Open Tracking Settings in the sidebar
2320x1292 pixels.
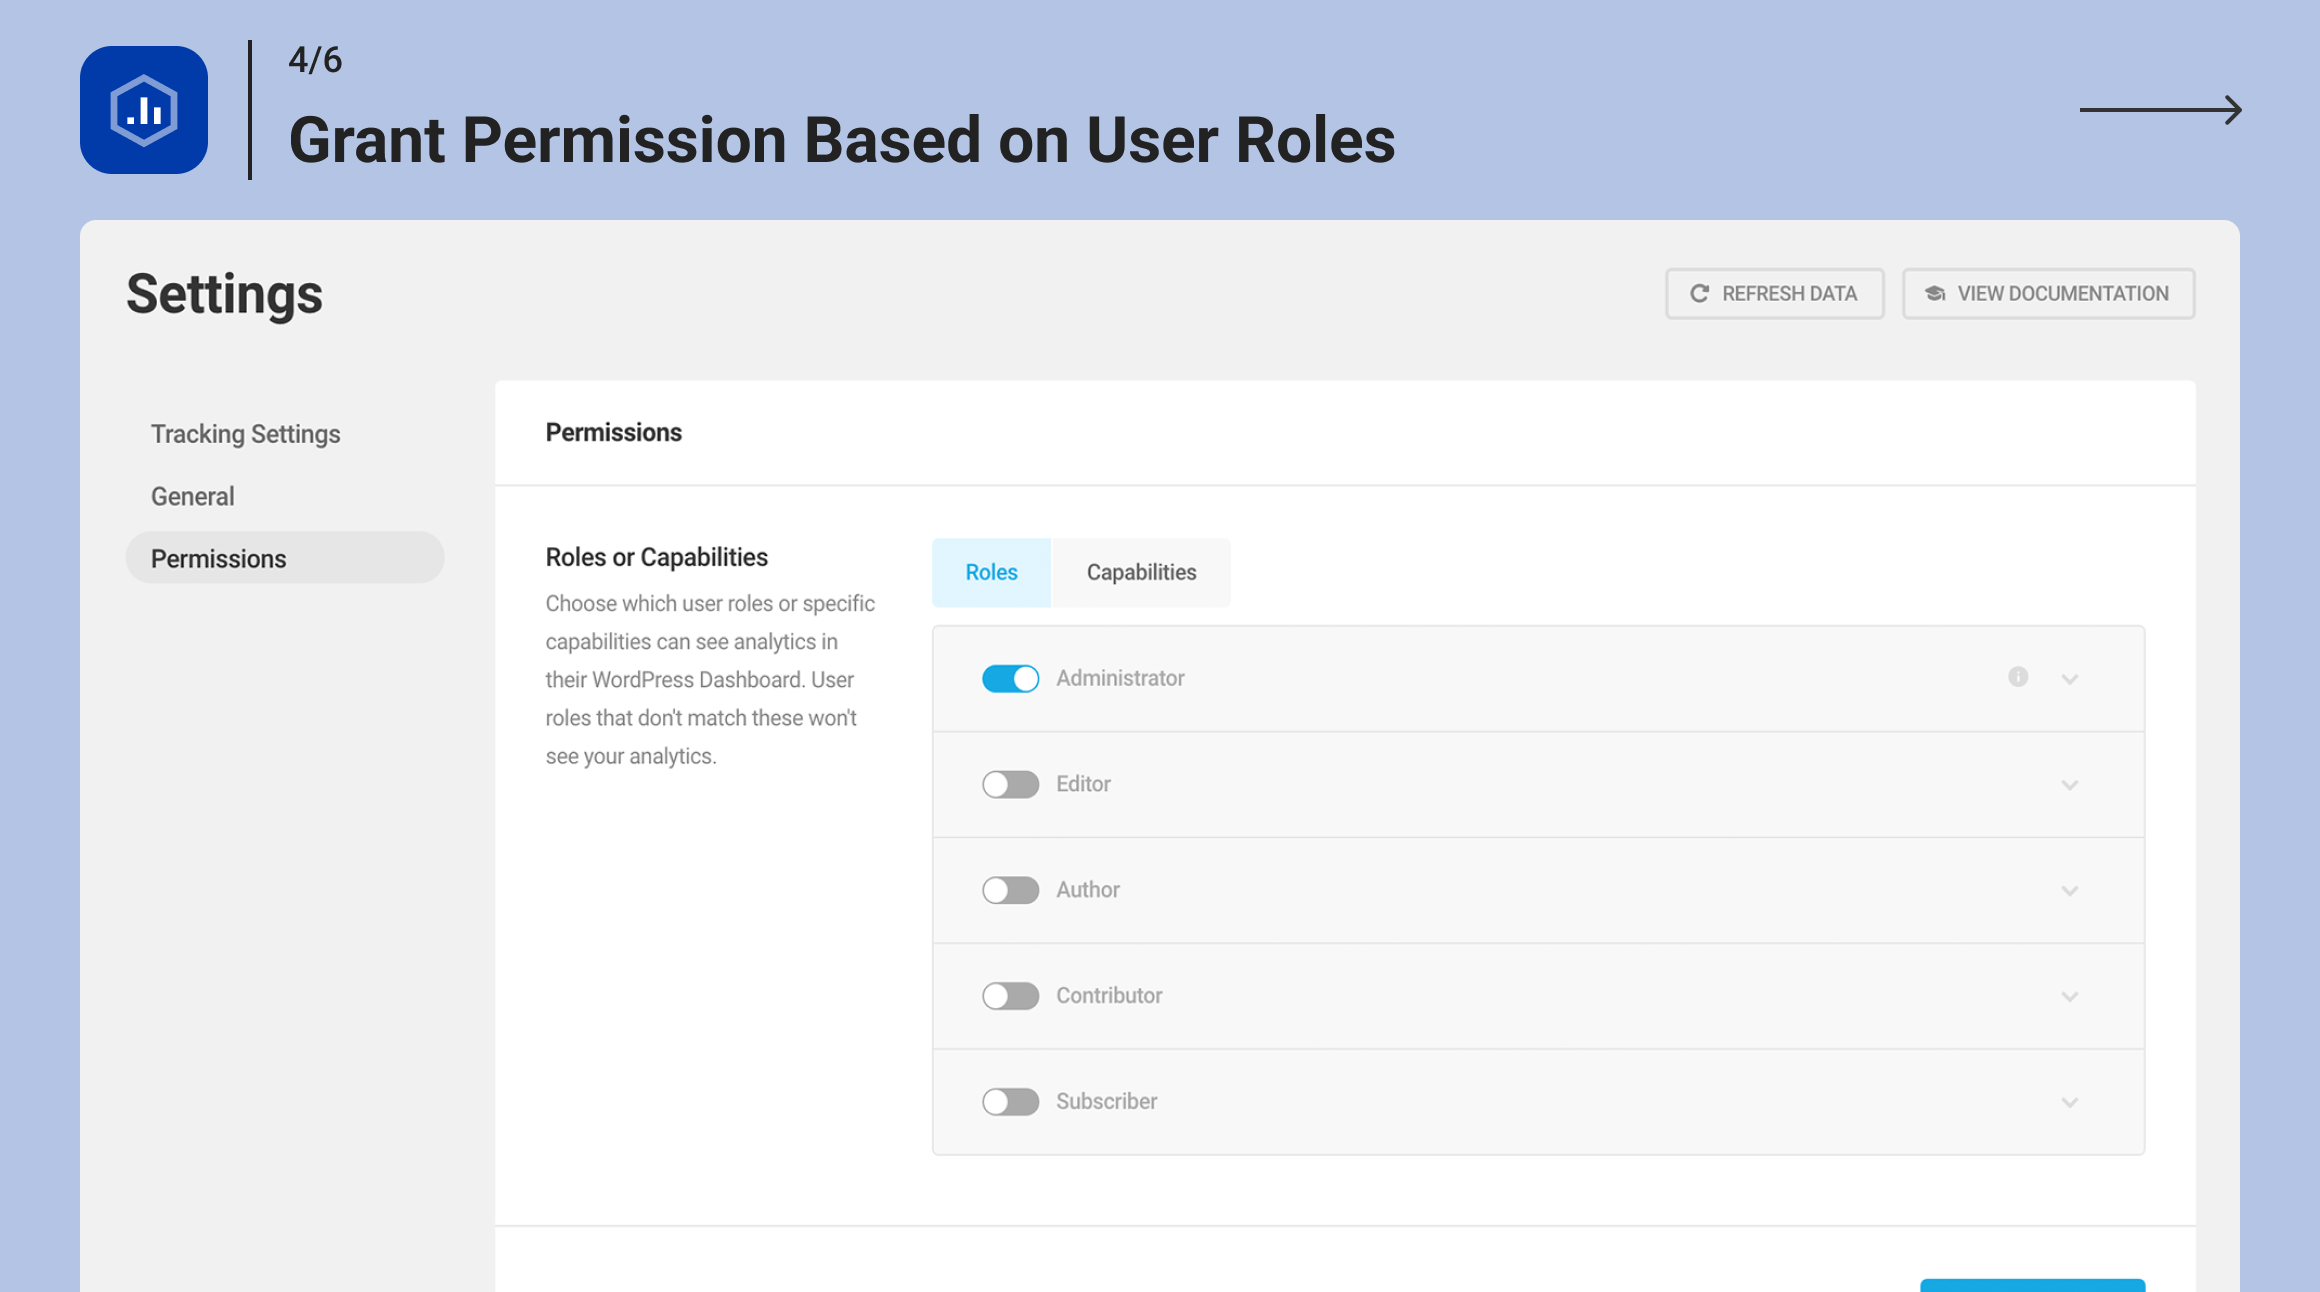246,434
